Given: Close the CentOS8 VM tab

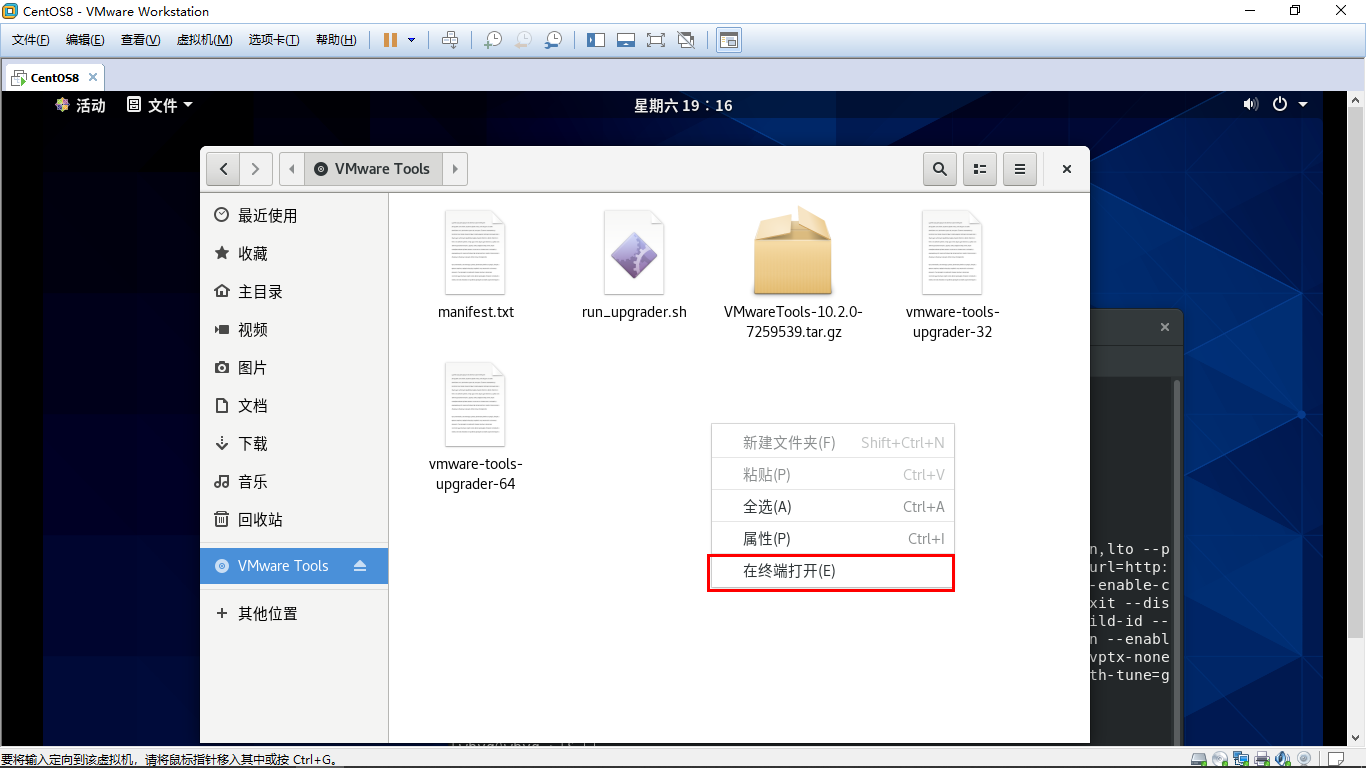Looking at the screenshot, I should 93,77.
